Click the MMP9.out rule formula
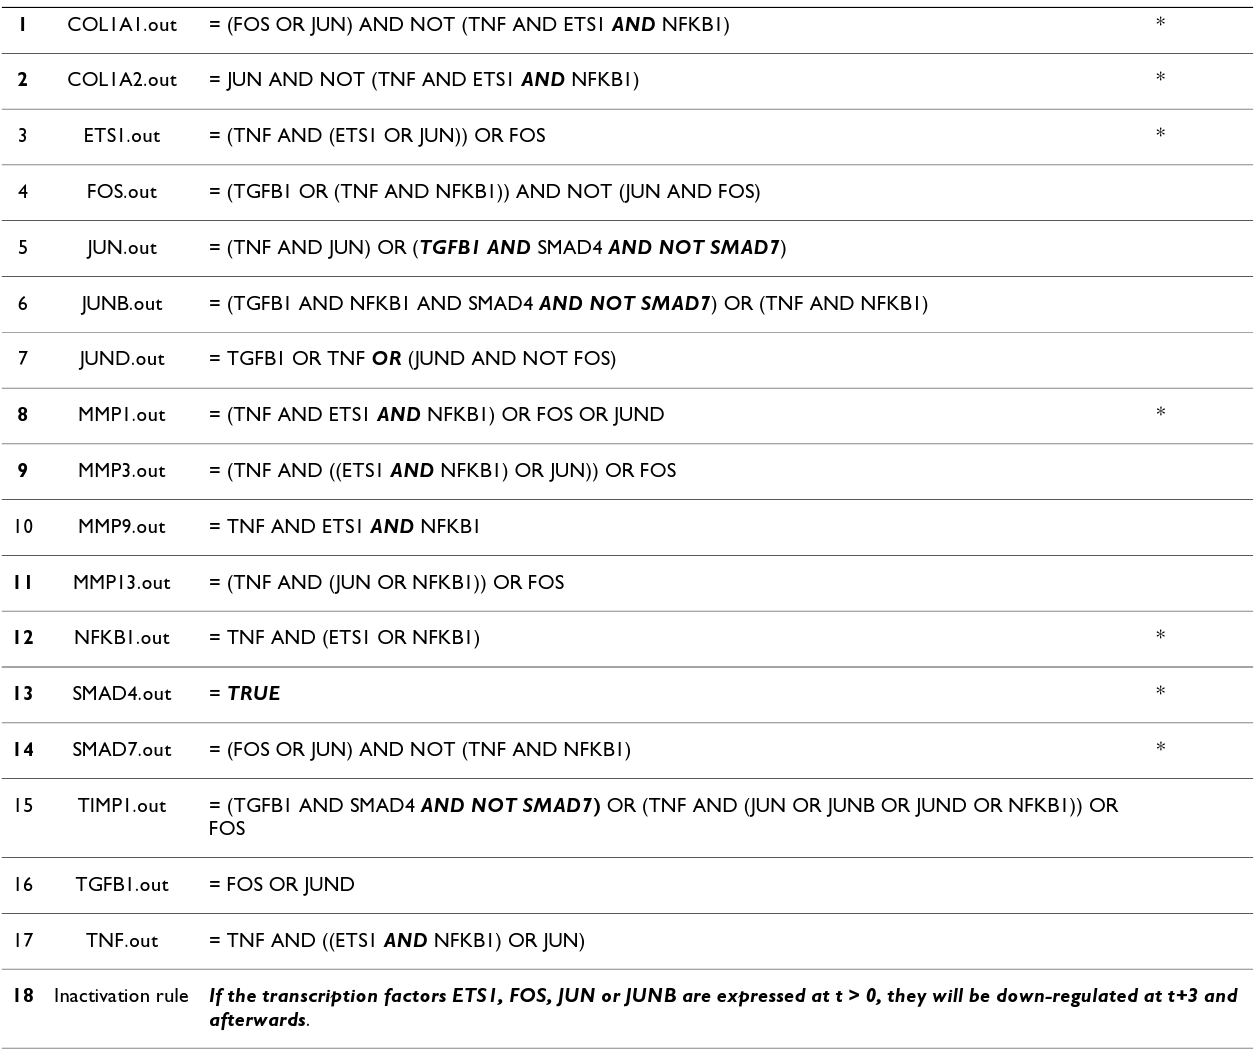This screenshot has width=1257, height=1054. click(x=344, y=527)
